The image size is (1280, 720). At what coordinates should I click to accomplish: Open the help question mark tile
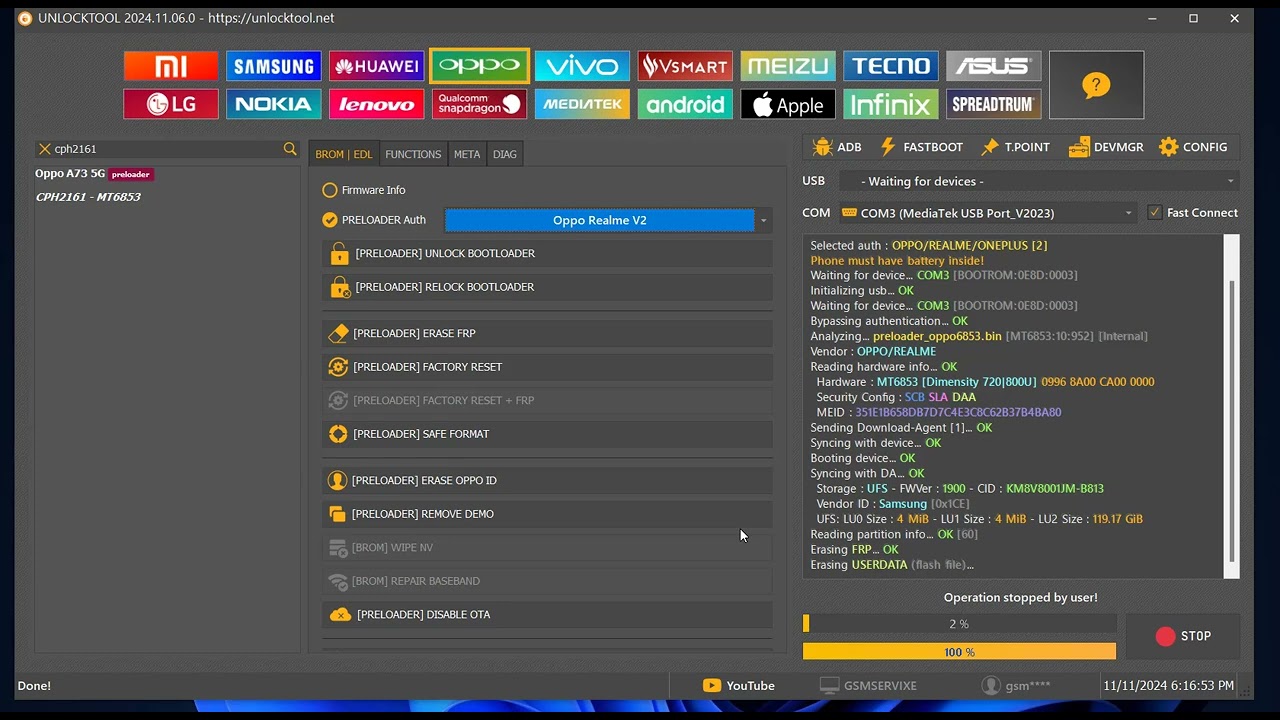1096,85
